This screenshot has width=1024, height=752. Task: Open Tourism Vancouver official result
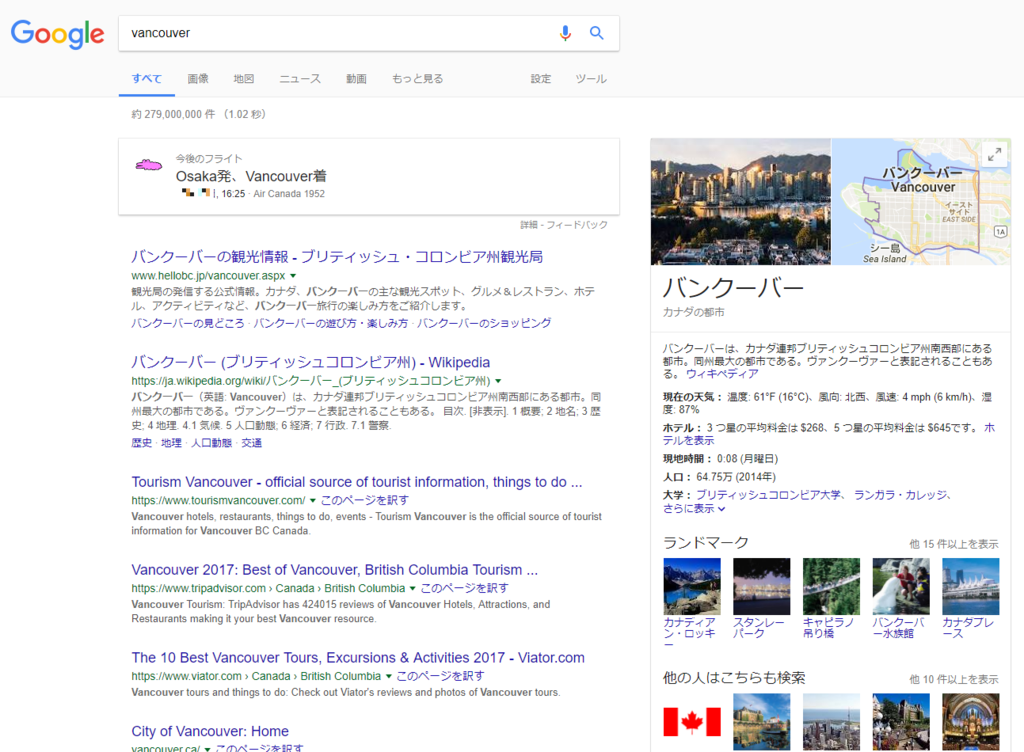point(357,482)
